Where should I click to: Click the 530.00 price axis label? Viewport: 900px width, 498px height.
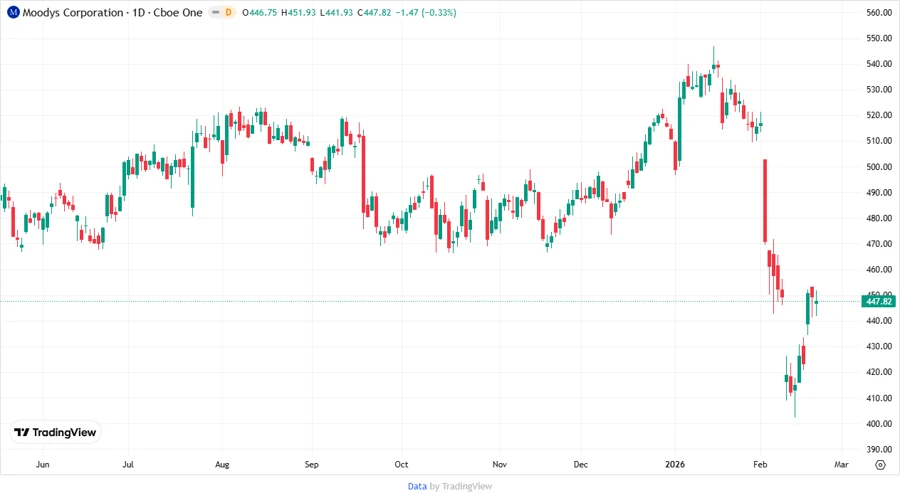(x=879, y=90)
